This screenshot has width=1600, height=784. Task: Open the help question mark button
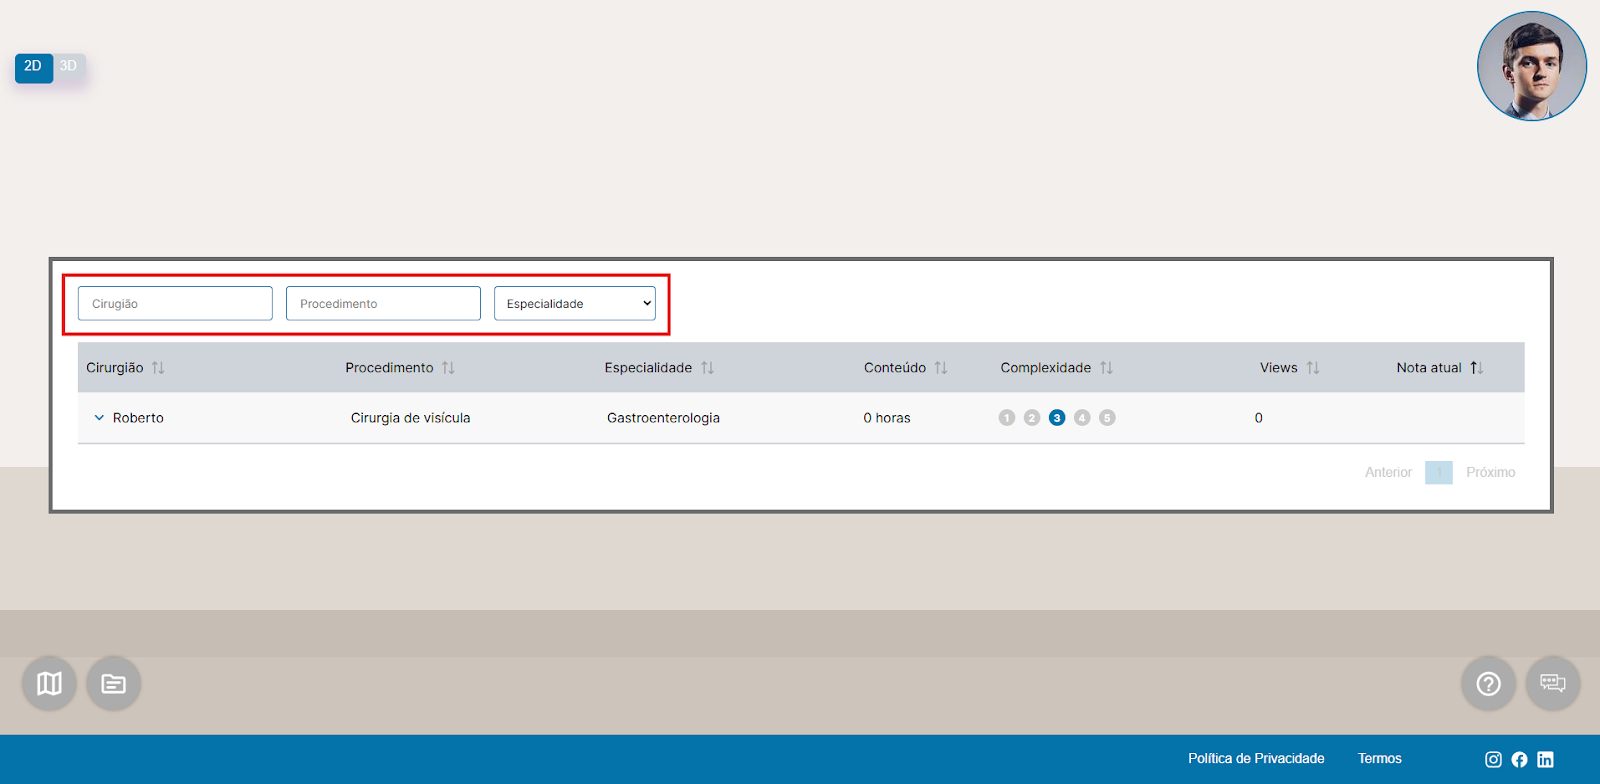[x=1488, y=683]
